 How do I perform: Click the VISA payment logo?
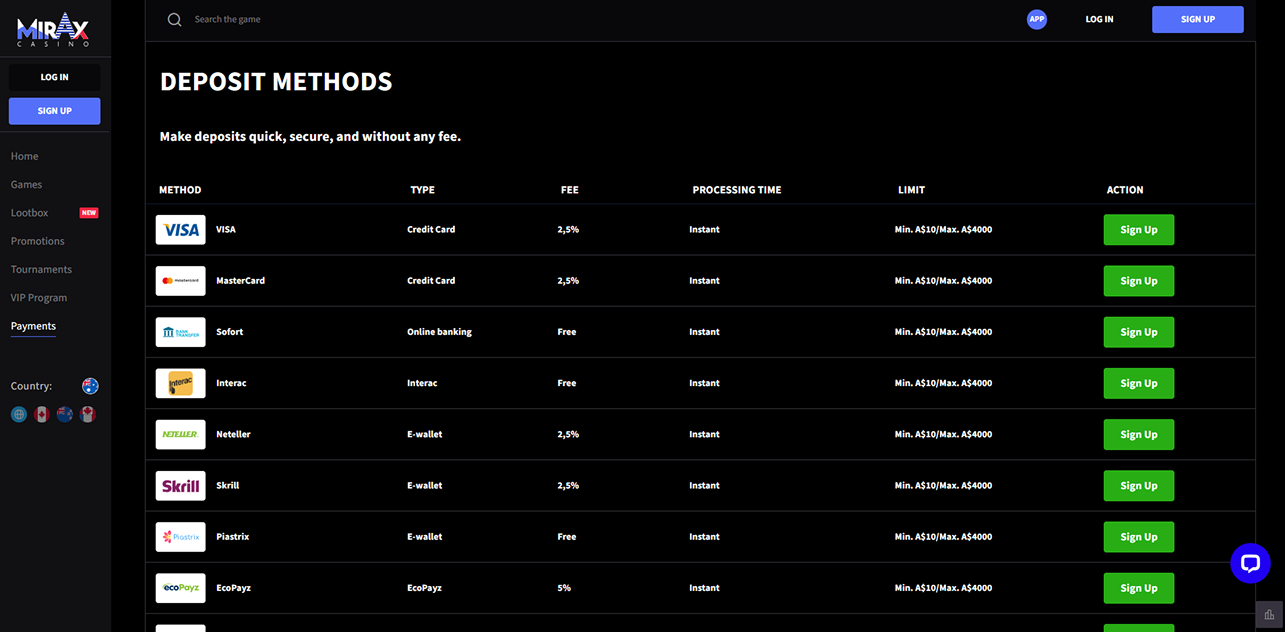(x=181, y=230)
